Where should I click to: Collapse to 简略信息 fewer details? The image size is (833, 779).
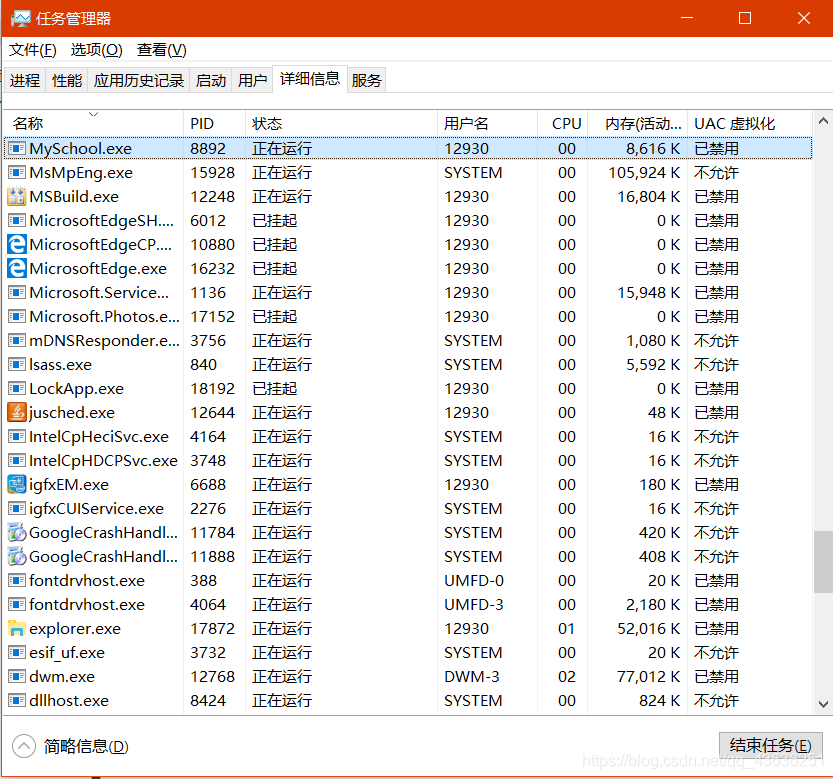[x=71, y=746]
